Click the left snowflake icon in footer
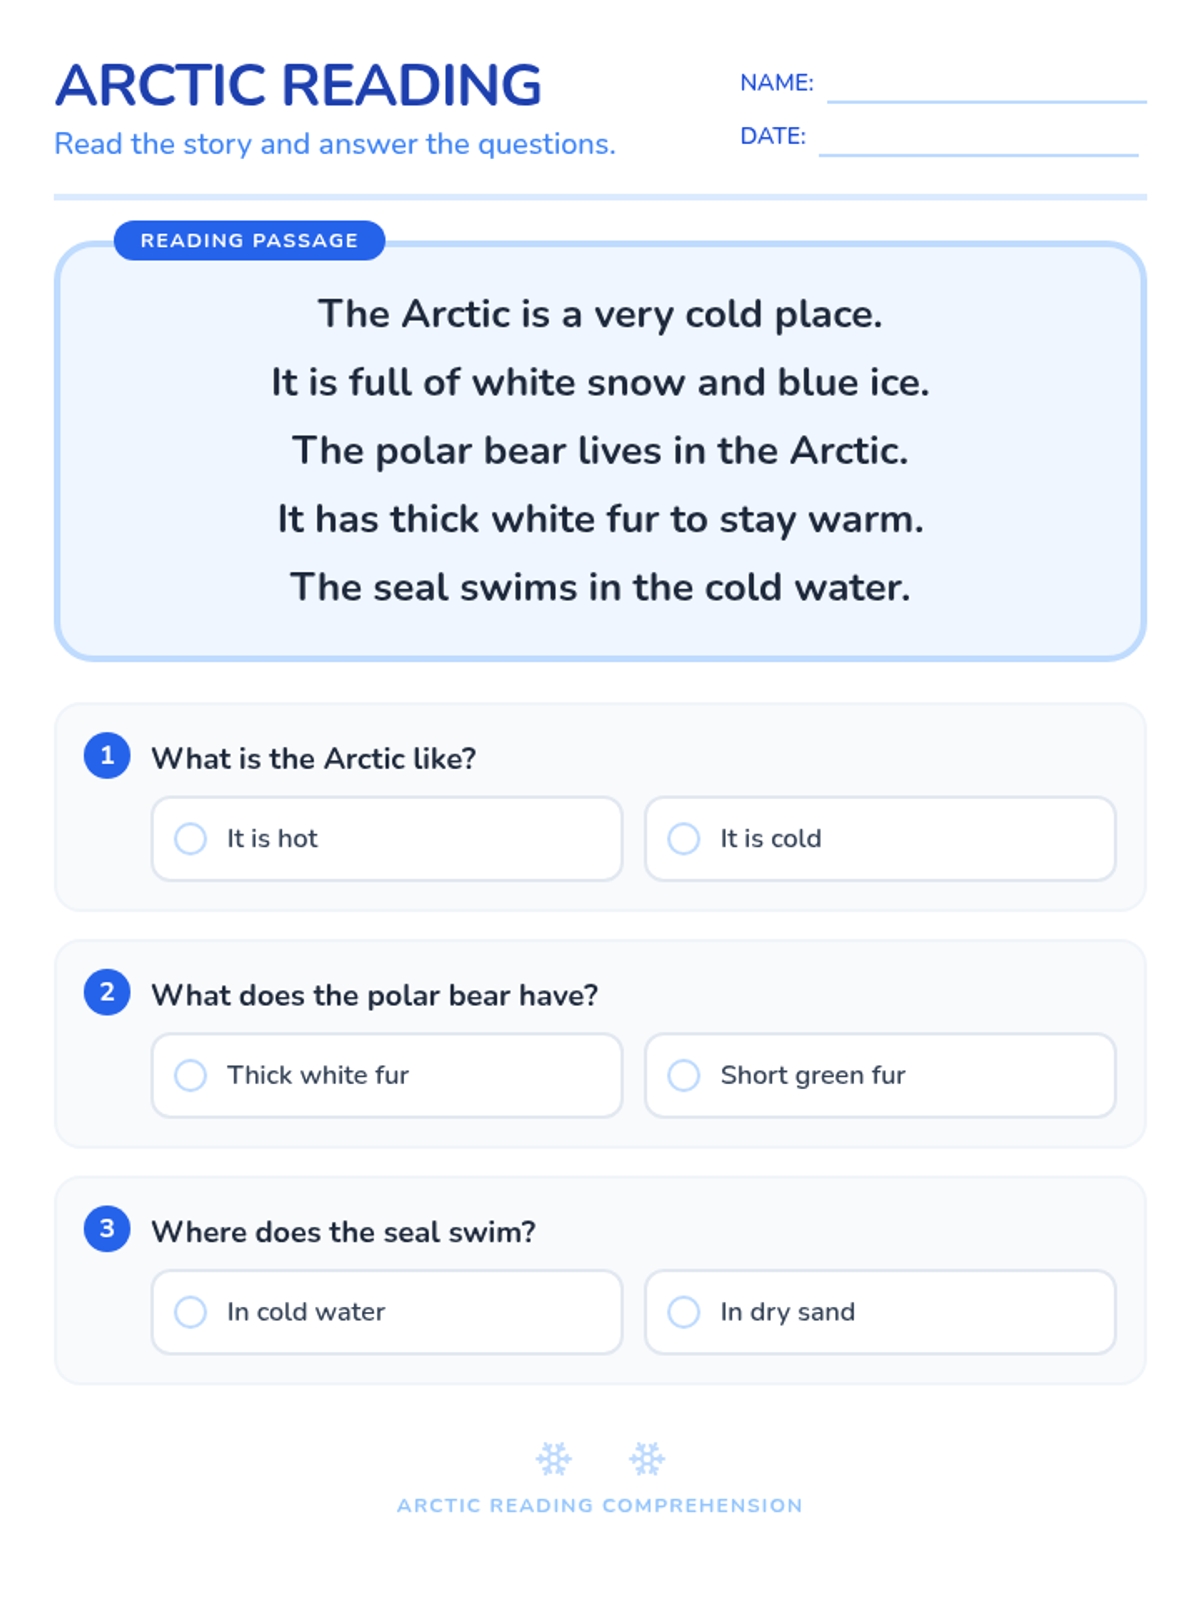1200x1600 pixels. [553, 1459]
